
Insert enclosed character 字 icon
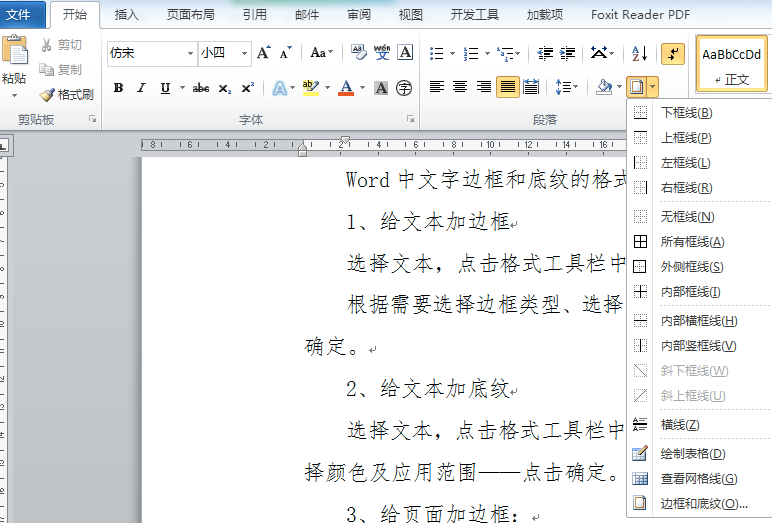pos(404,88)
